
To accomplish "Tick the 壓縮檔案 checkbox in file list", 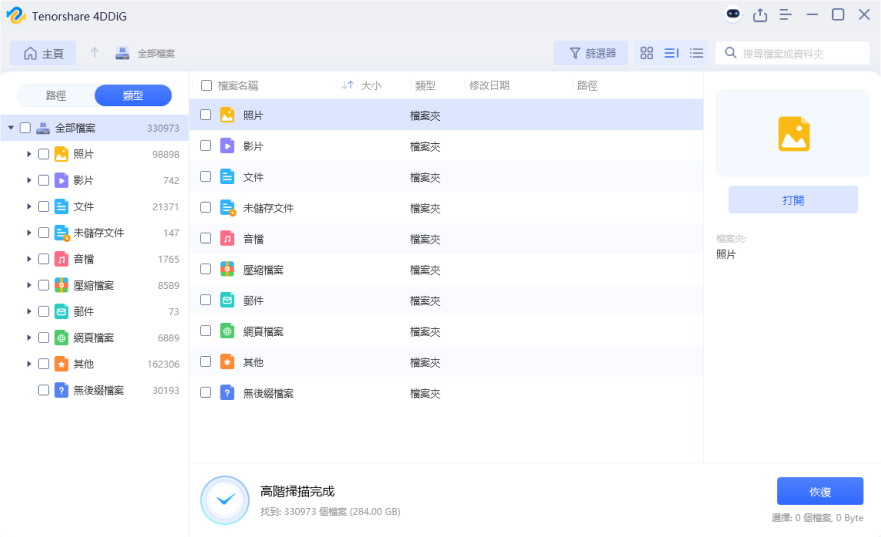I will point(205,269).
